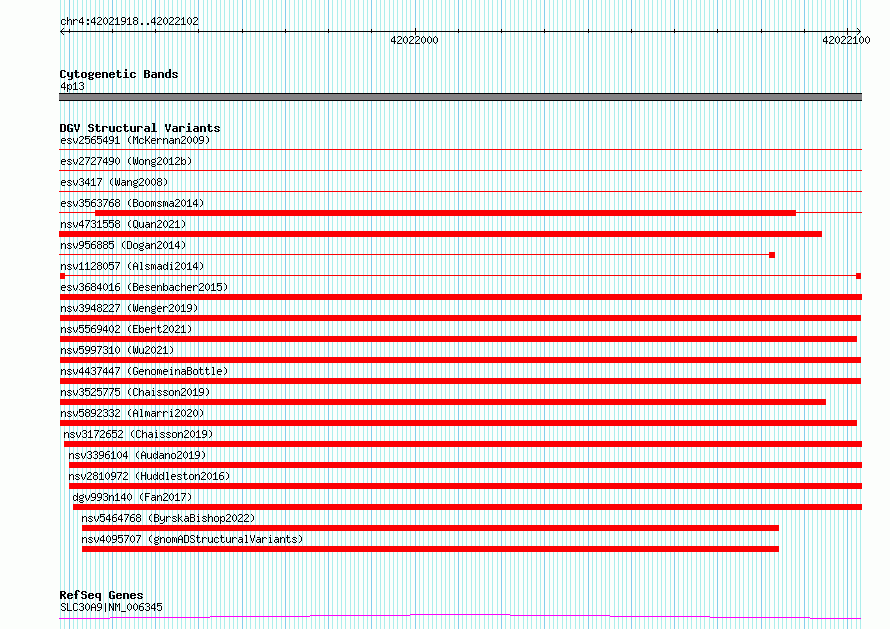This screenshot has width=890, height=629.
Task: Select the nsv3172652 (Chaisson2019) label
Action: click(x=138, y=434)
